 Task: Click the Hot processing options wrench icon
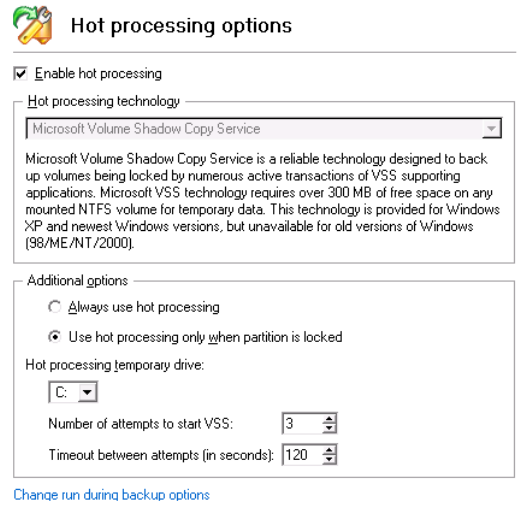click(x=33, y=25)
